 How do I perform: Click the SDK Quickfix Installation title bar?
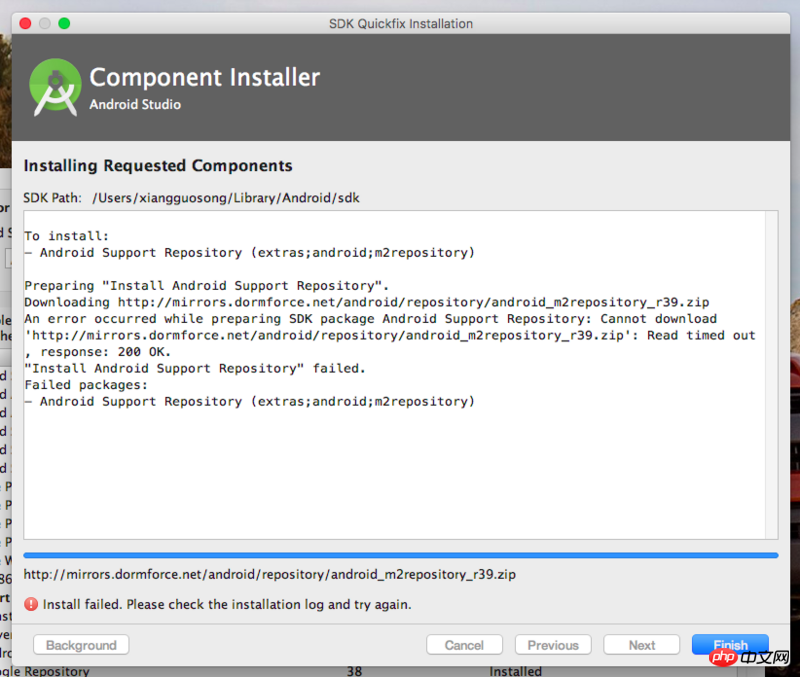400,23
